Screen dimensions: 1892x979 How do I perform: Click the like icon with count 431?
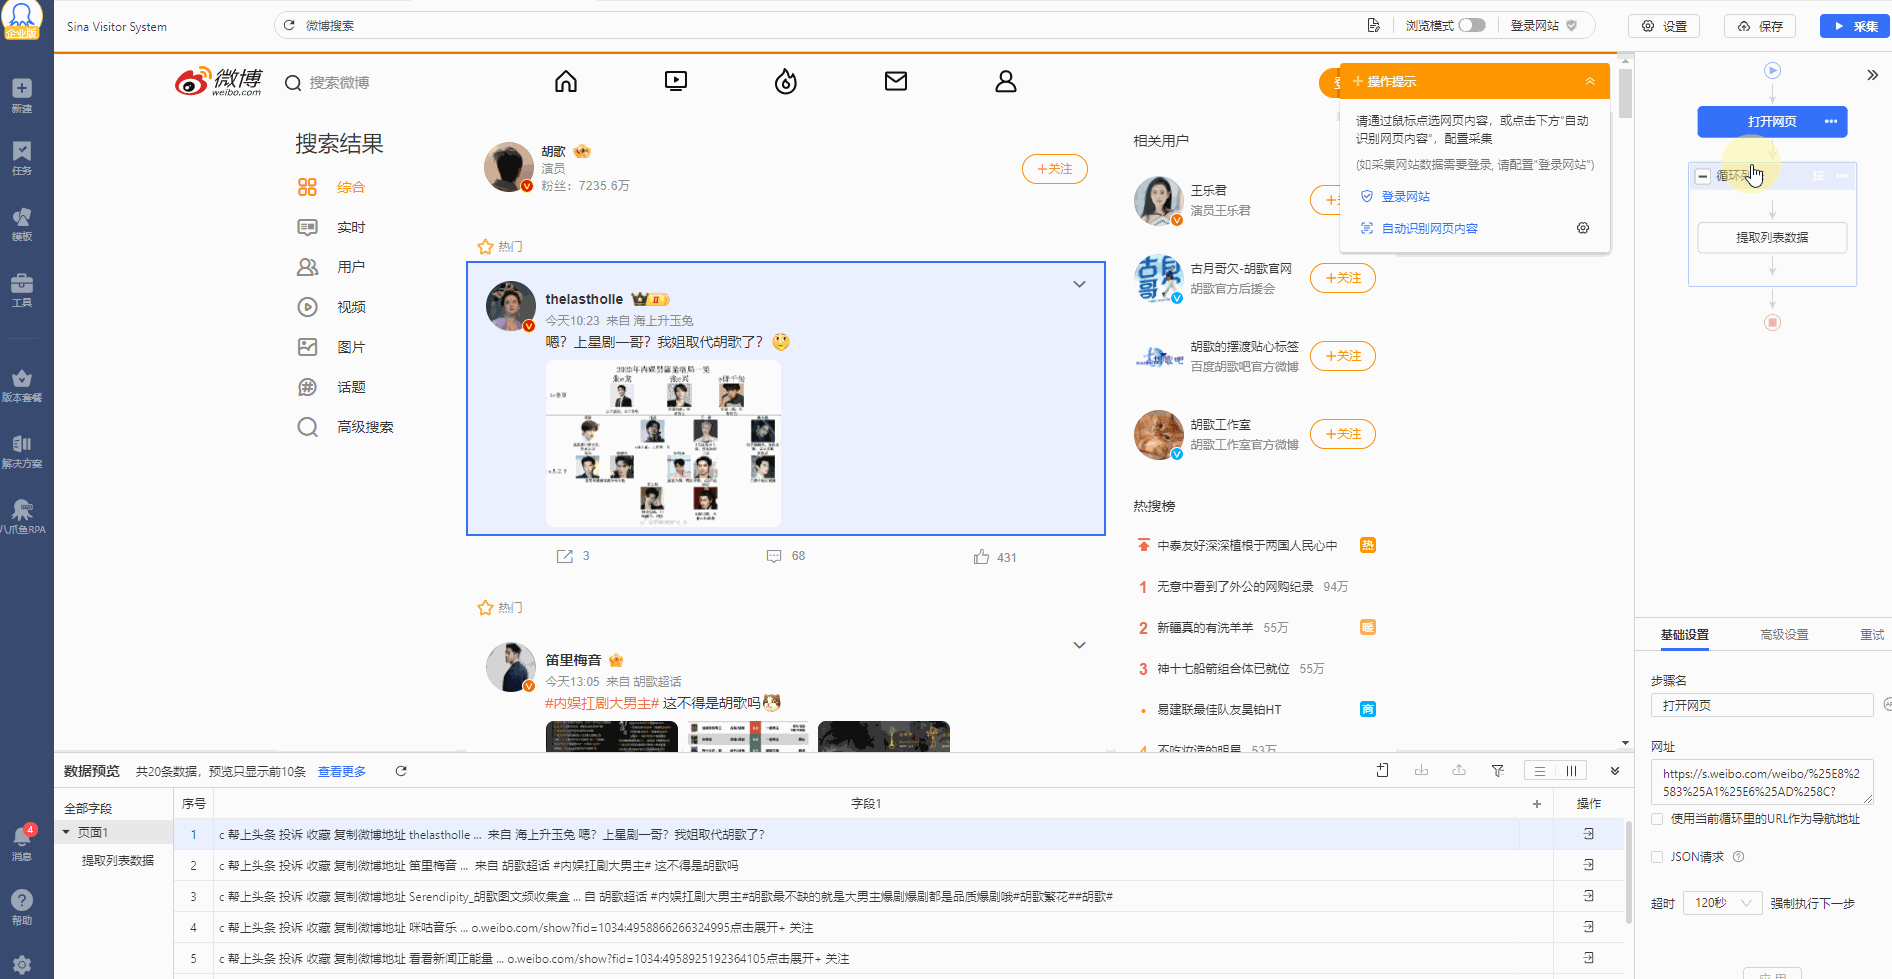coord(982,556)
